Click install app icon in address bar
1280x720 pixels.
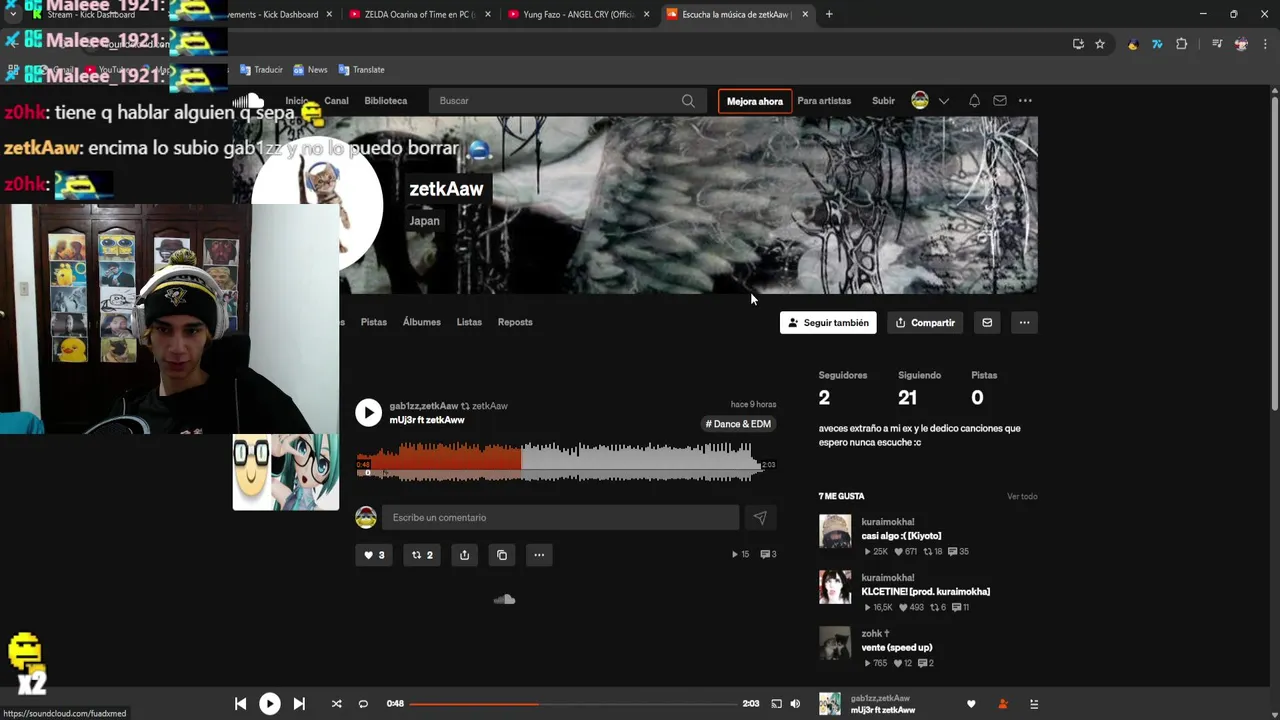coord(1078,44)
